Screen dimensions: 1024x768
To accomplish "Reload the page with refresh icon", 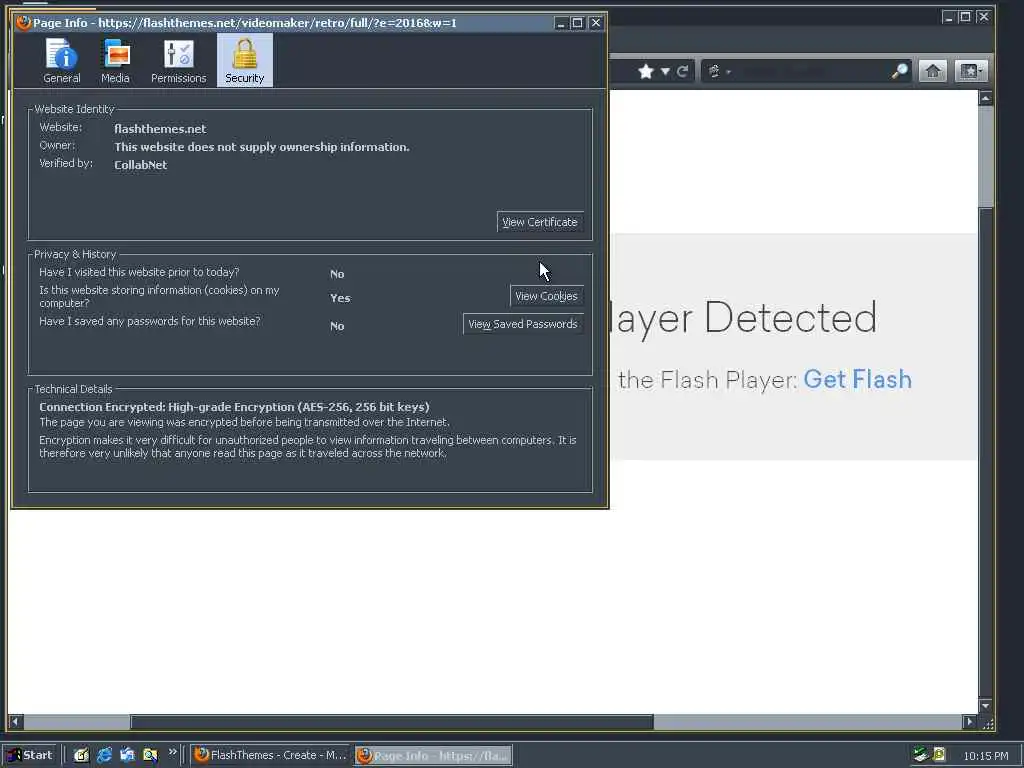I will [x=682, y=71].
